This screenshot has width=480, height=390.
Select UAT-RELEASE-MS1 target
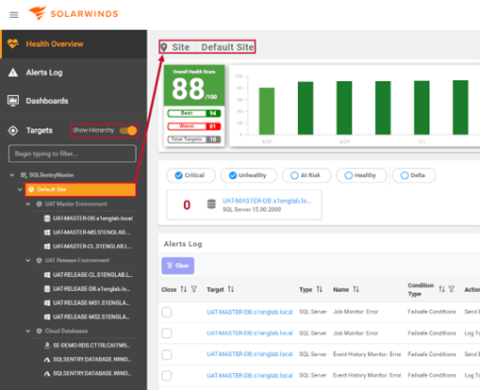click(91, 303)
